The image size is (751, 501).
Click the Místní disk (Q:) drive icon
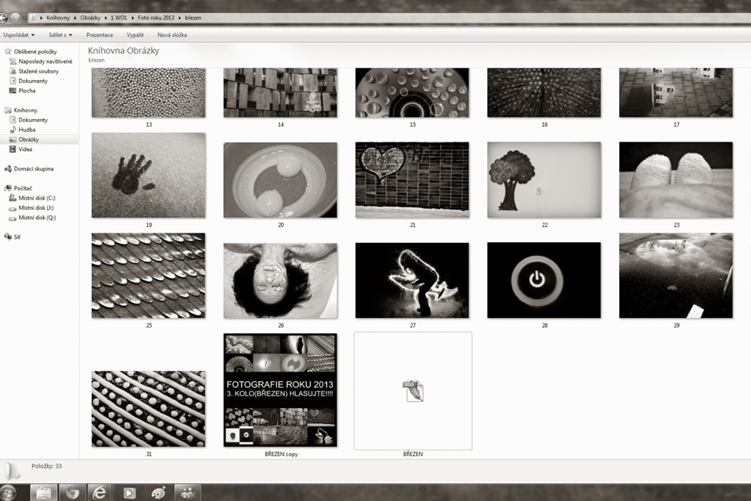(x=13, y=218)
